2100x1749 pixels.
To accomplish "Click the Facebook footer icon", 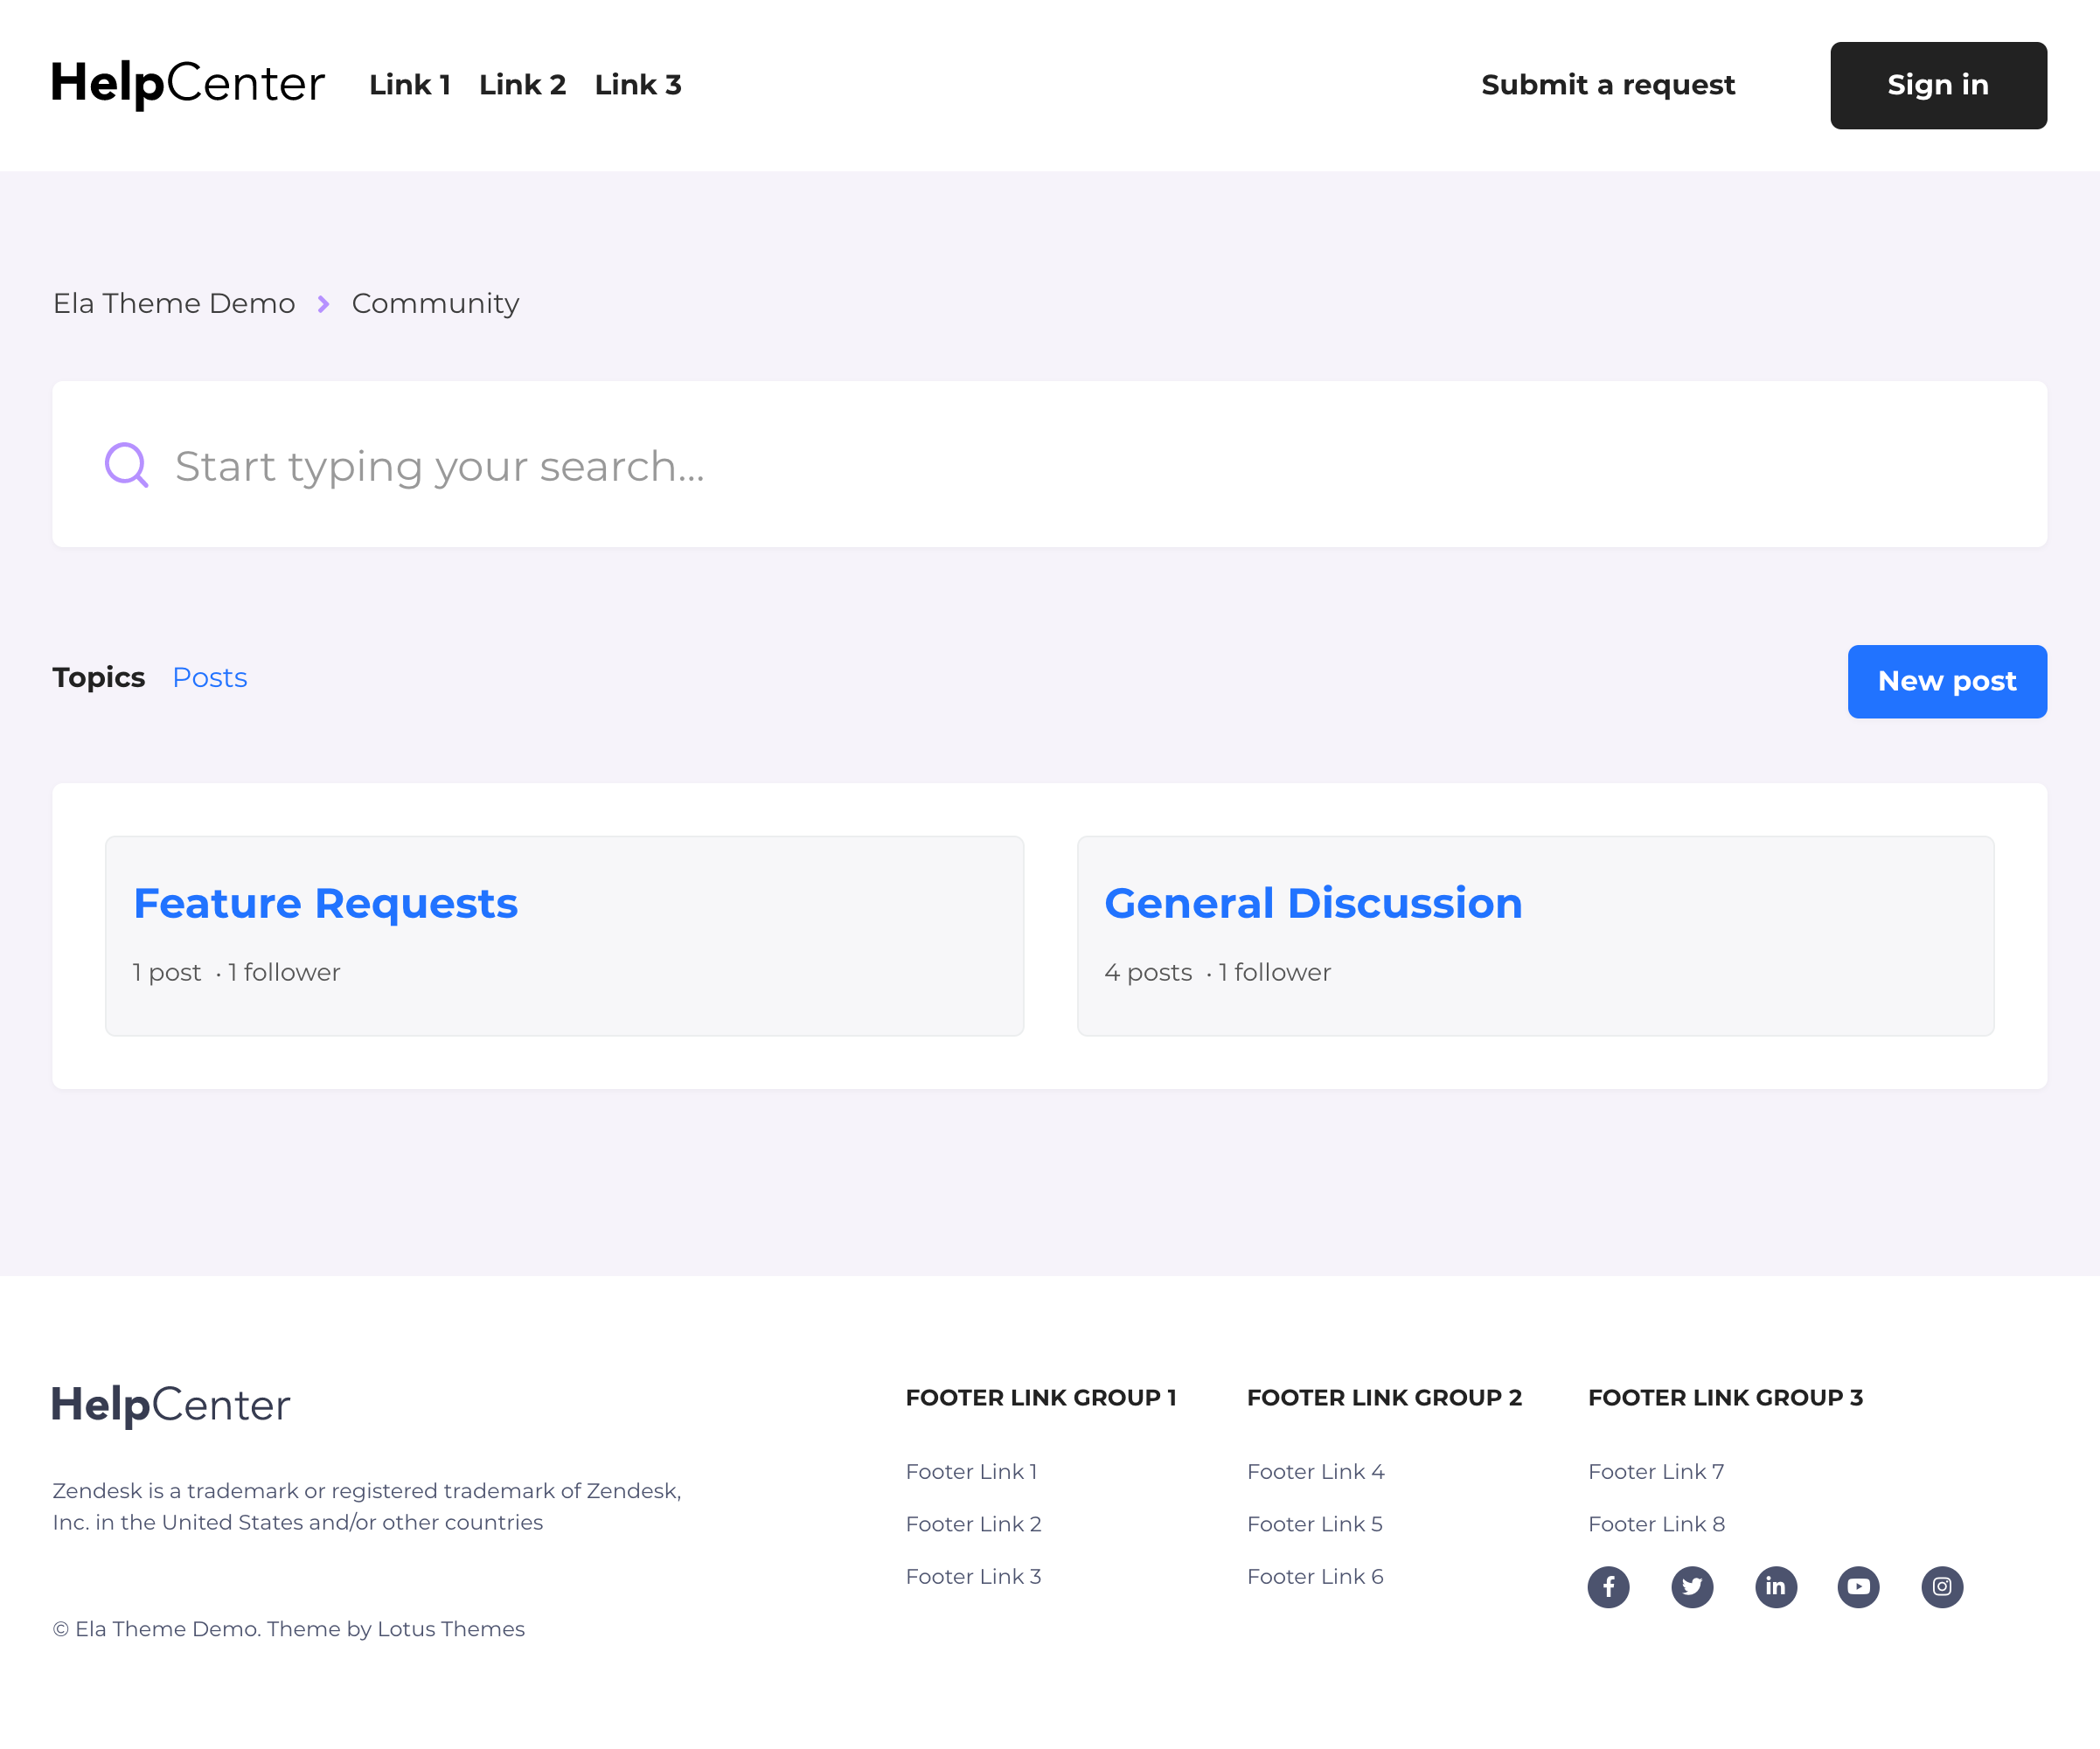I will coord(1608,1587).
